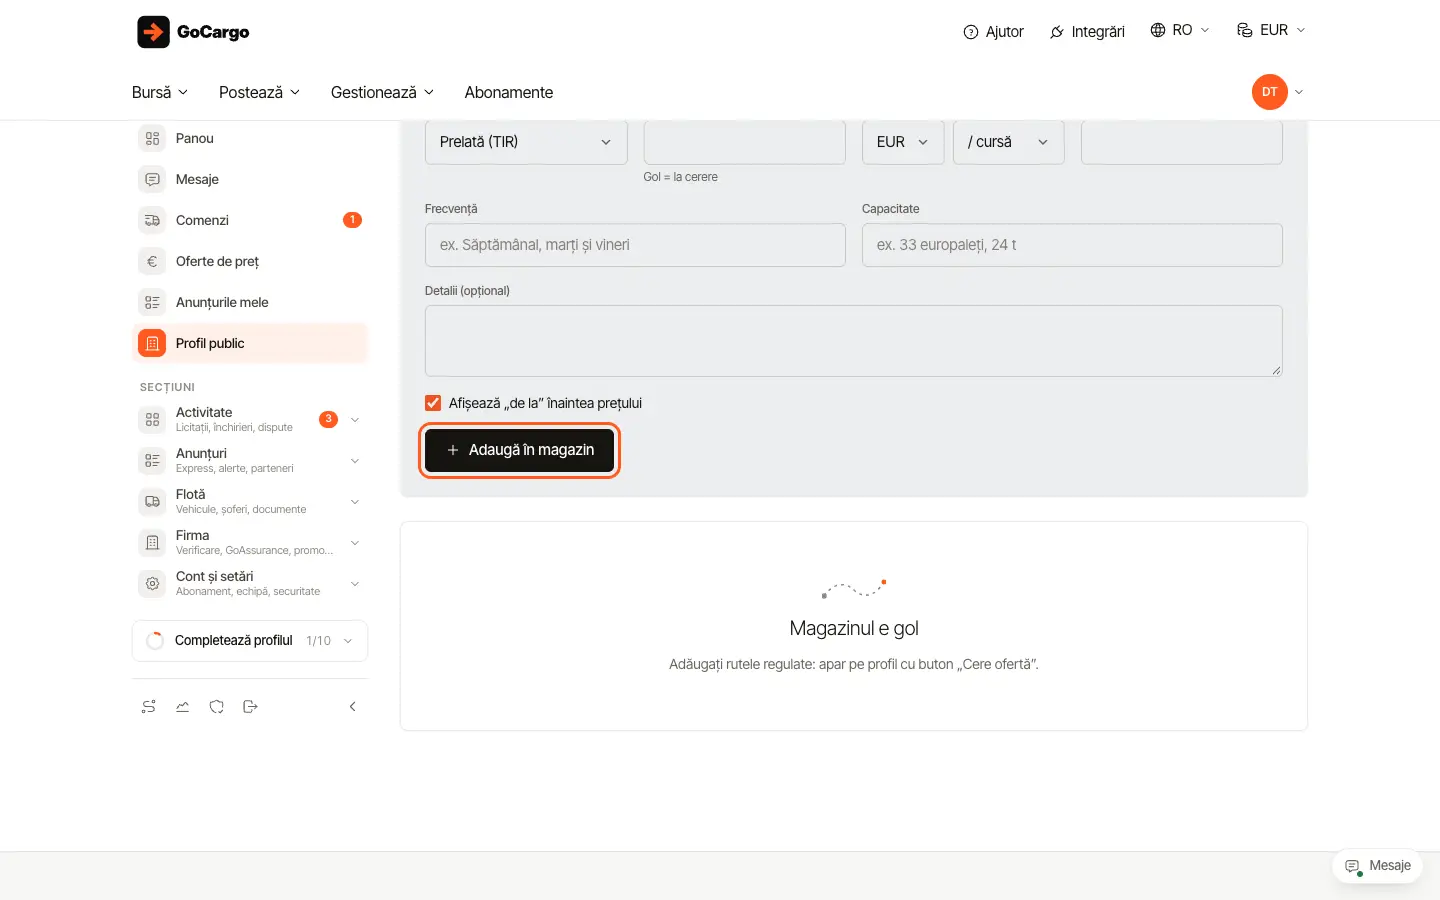Expand the Flotă section
This screenshot has width=1440, height=900.
click(x=250, y=501)
